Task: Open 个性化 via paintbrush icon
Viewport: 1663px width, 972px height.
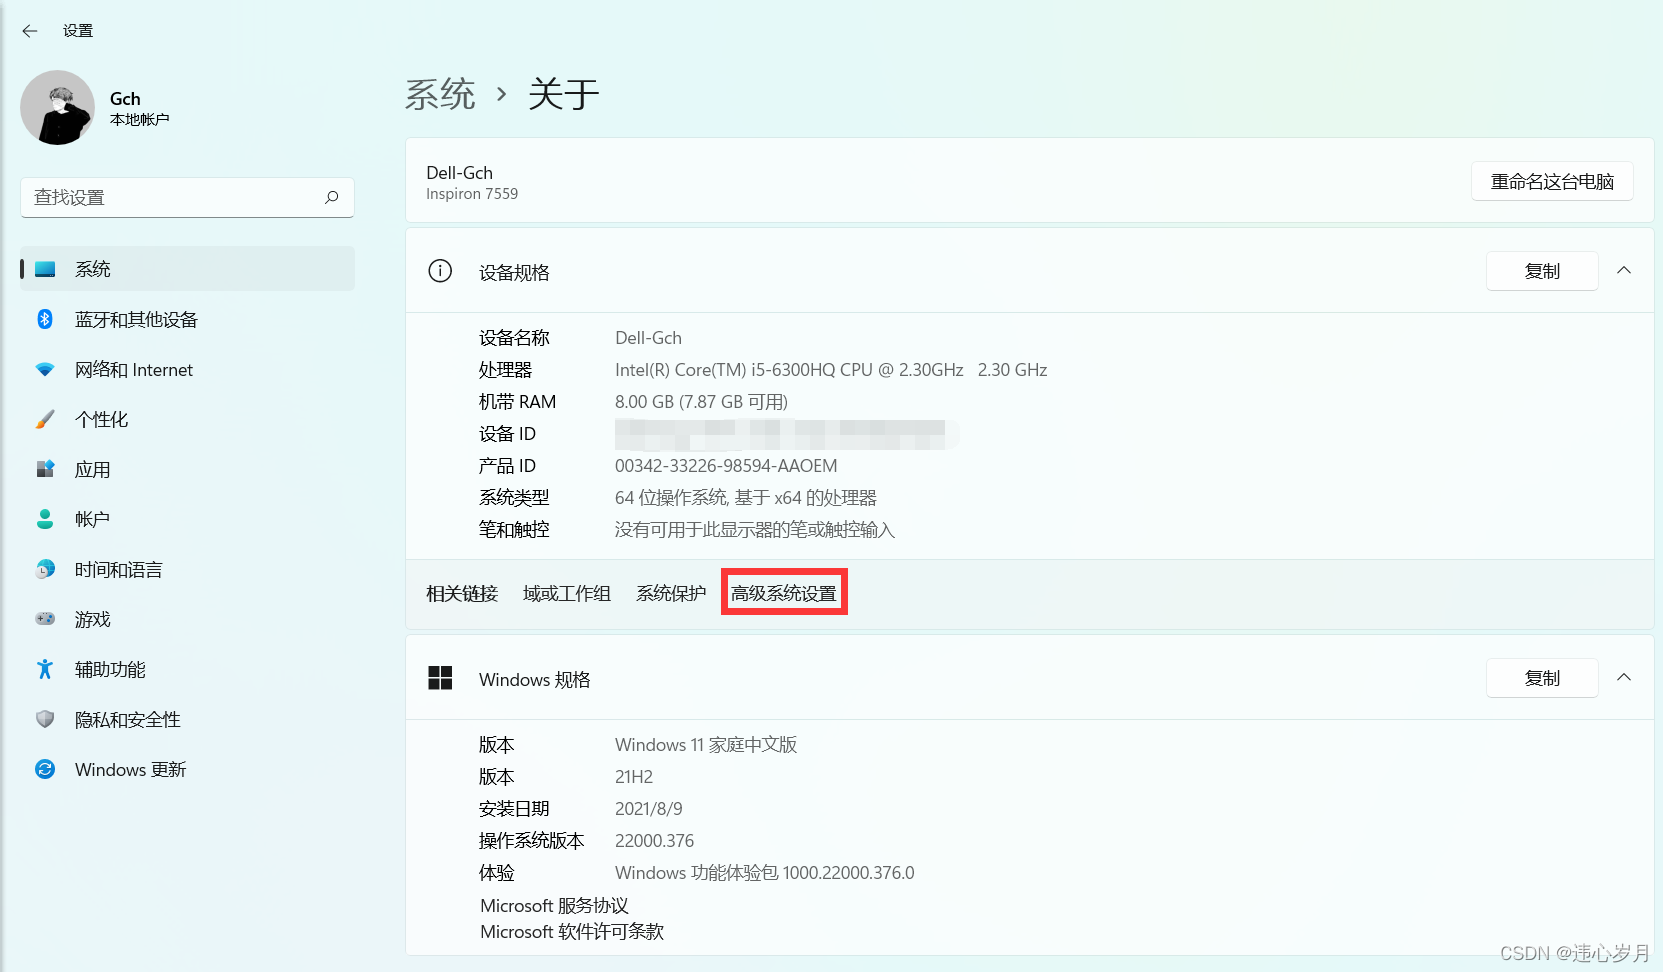Action: (45, 419)
